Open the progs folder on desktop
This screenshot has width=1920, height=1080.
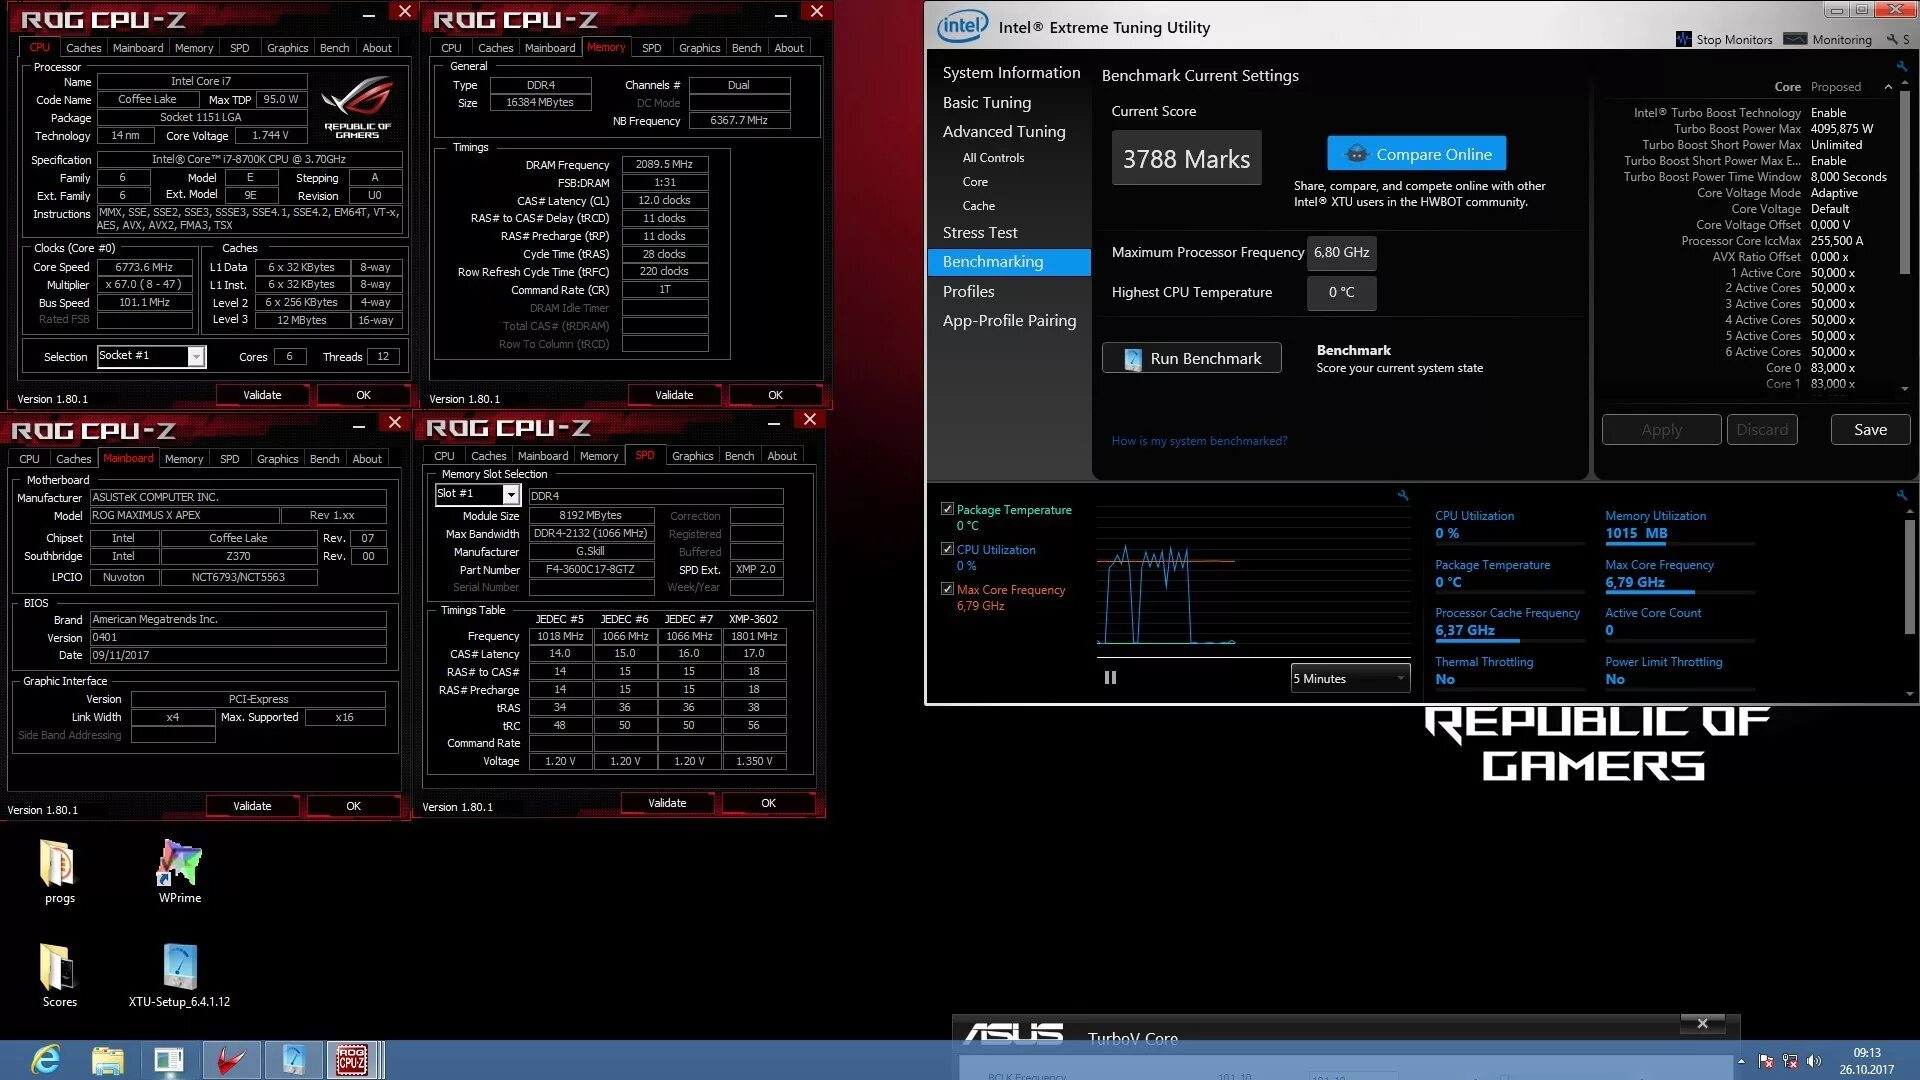(59, 863)
